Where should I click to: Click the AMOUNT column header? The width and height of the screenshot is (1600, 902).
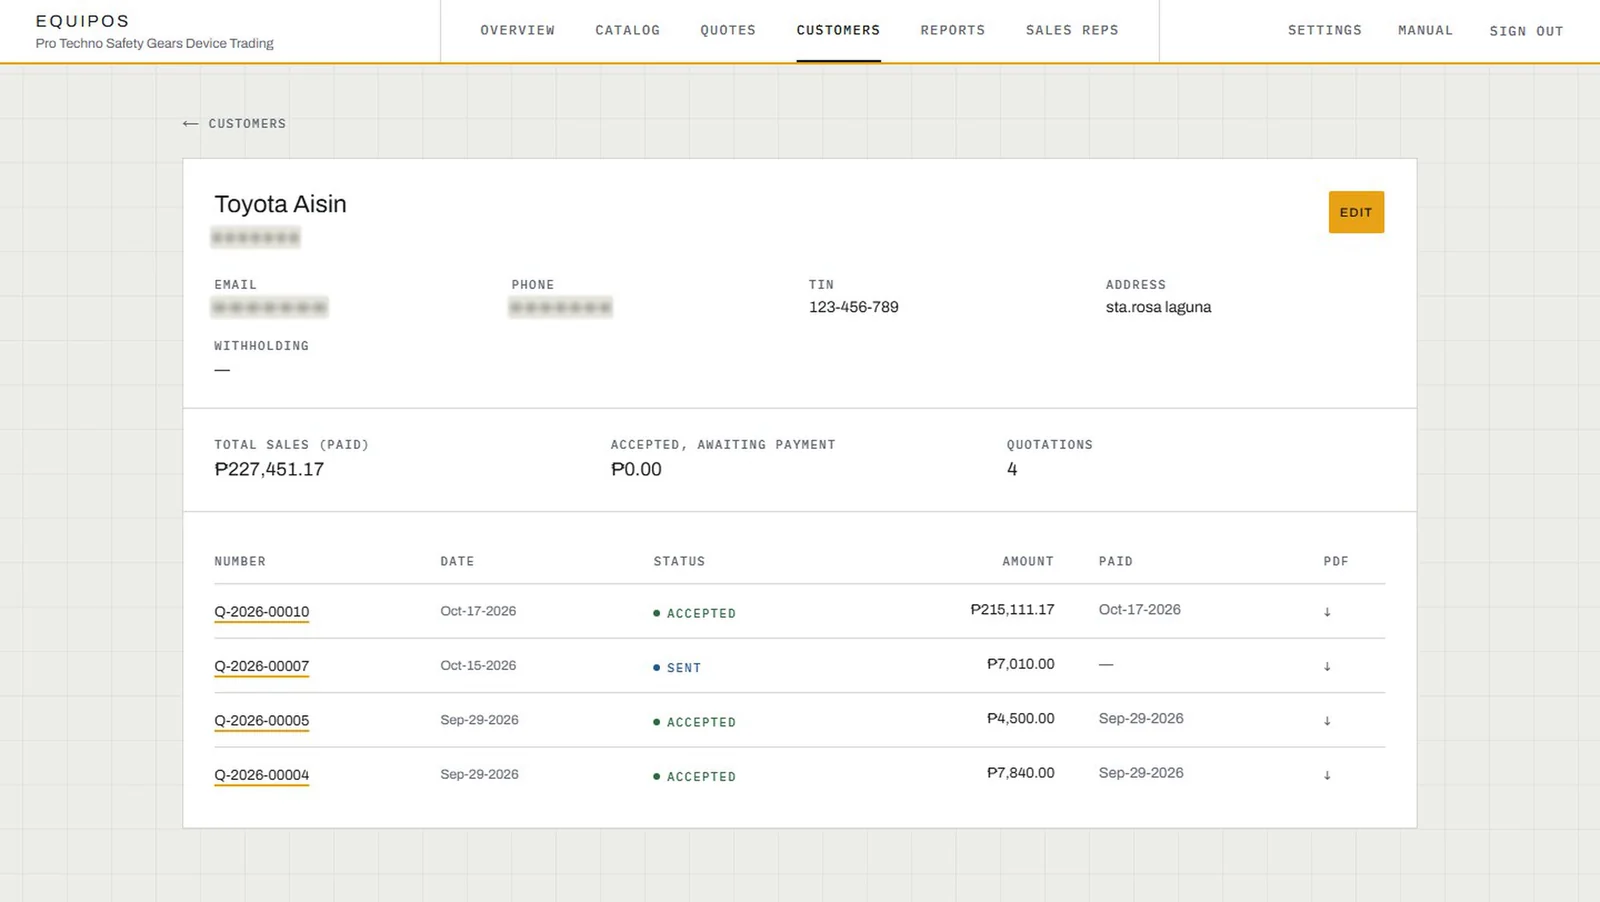point(1028,561)
